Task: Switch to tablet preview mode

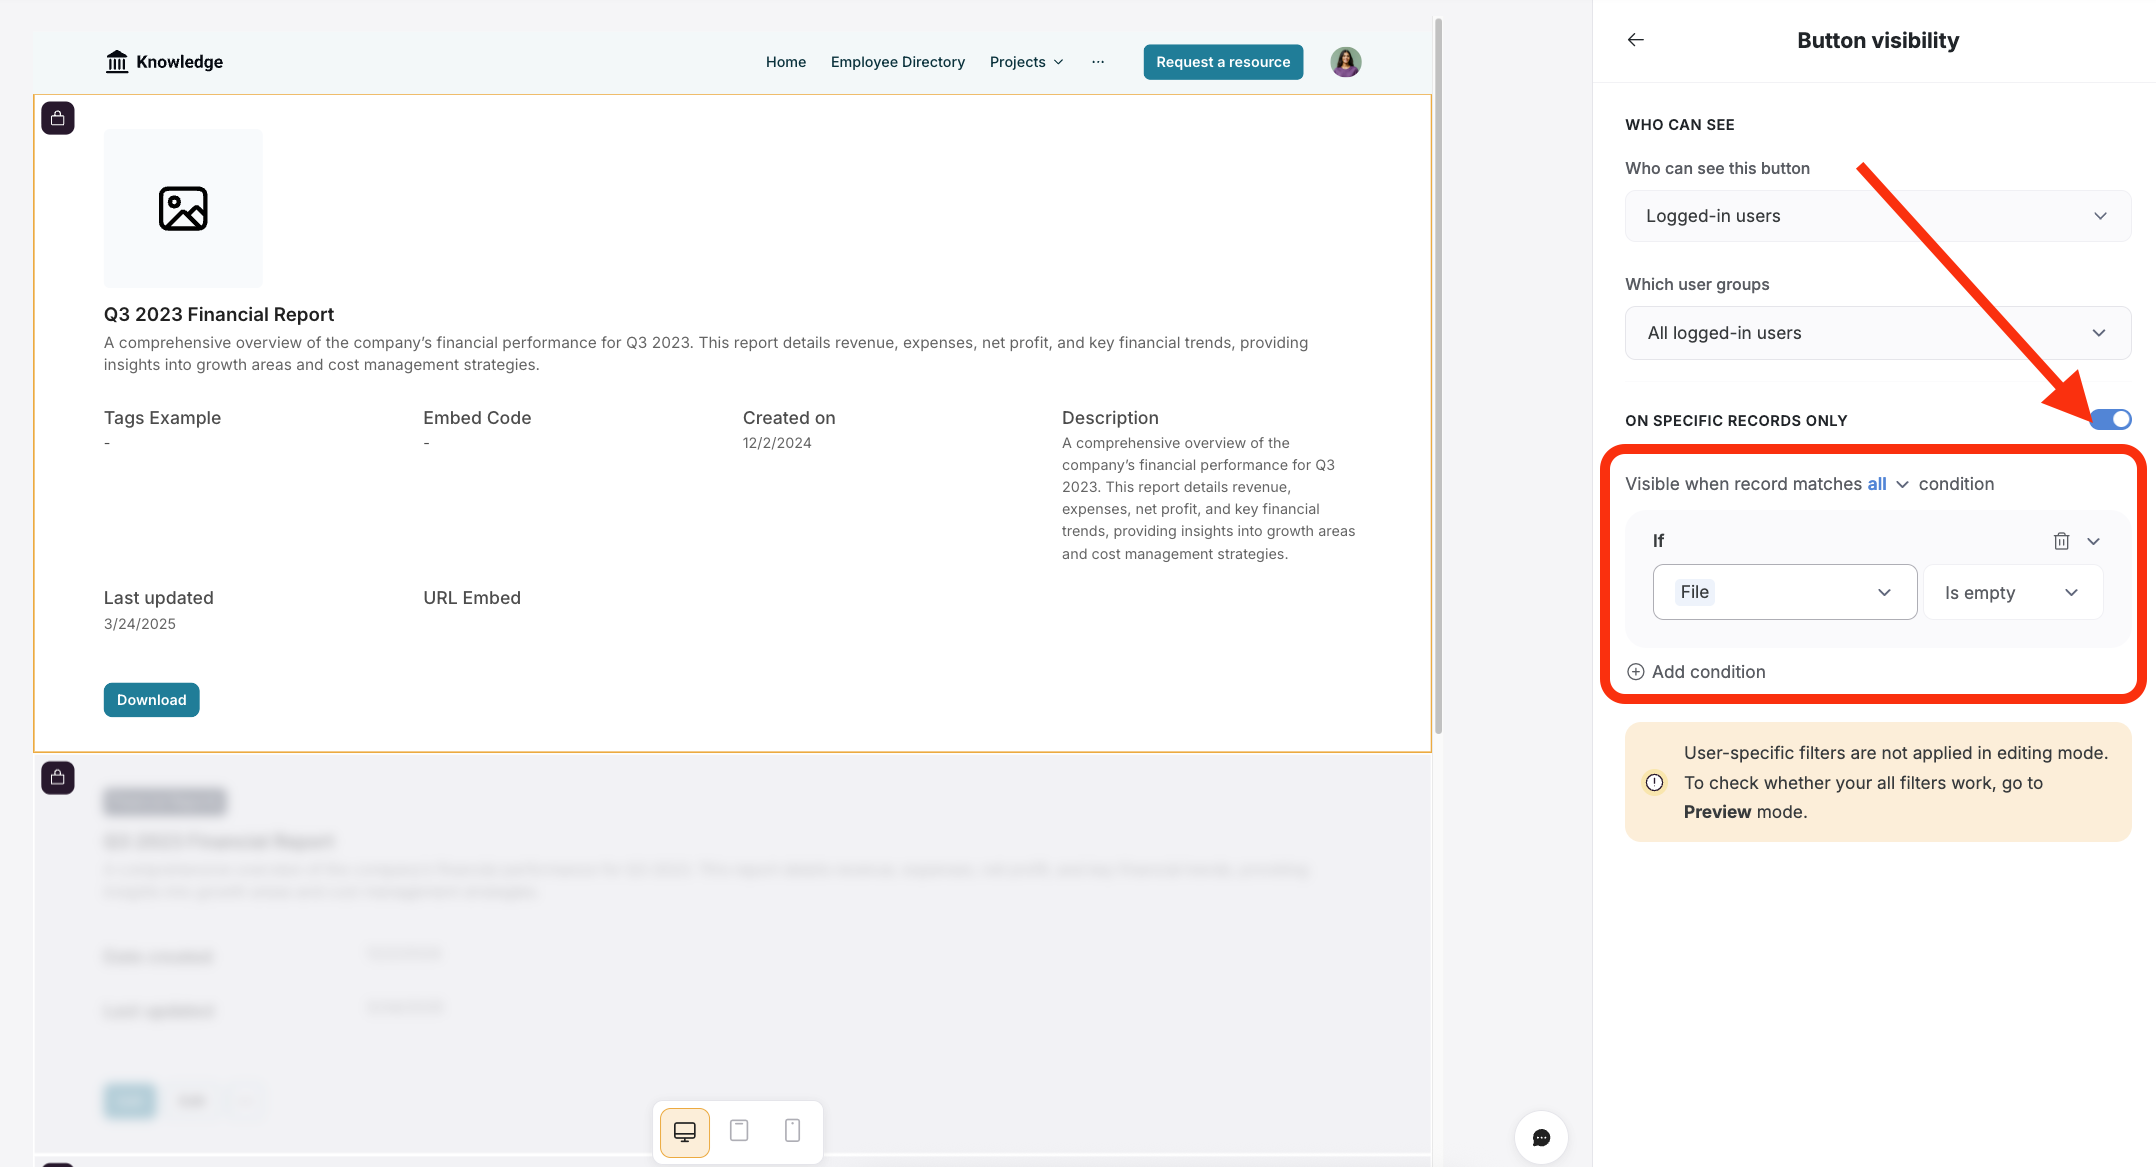Action: 739,1131
